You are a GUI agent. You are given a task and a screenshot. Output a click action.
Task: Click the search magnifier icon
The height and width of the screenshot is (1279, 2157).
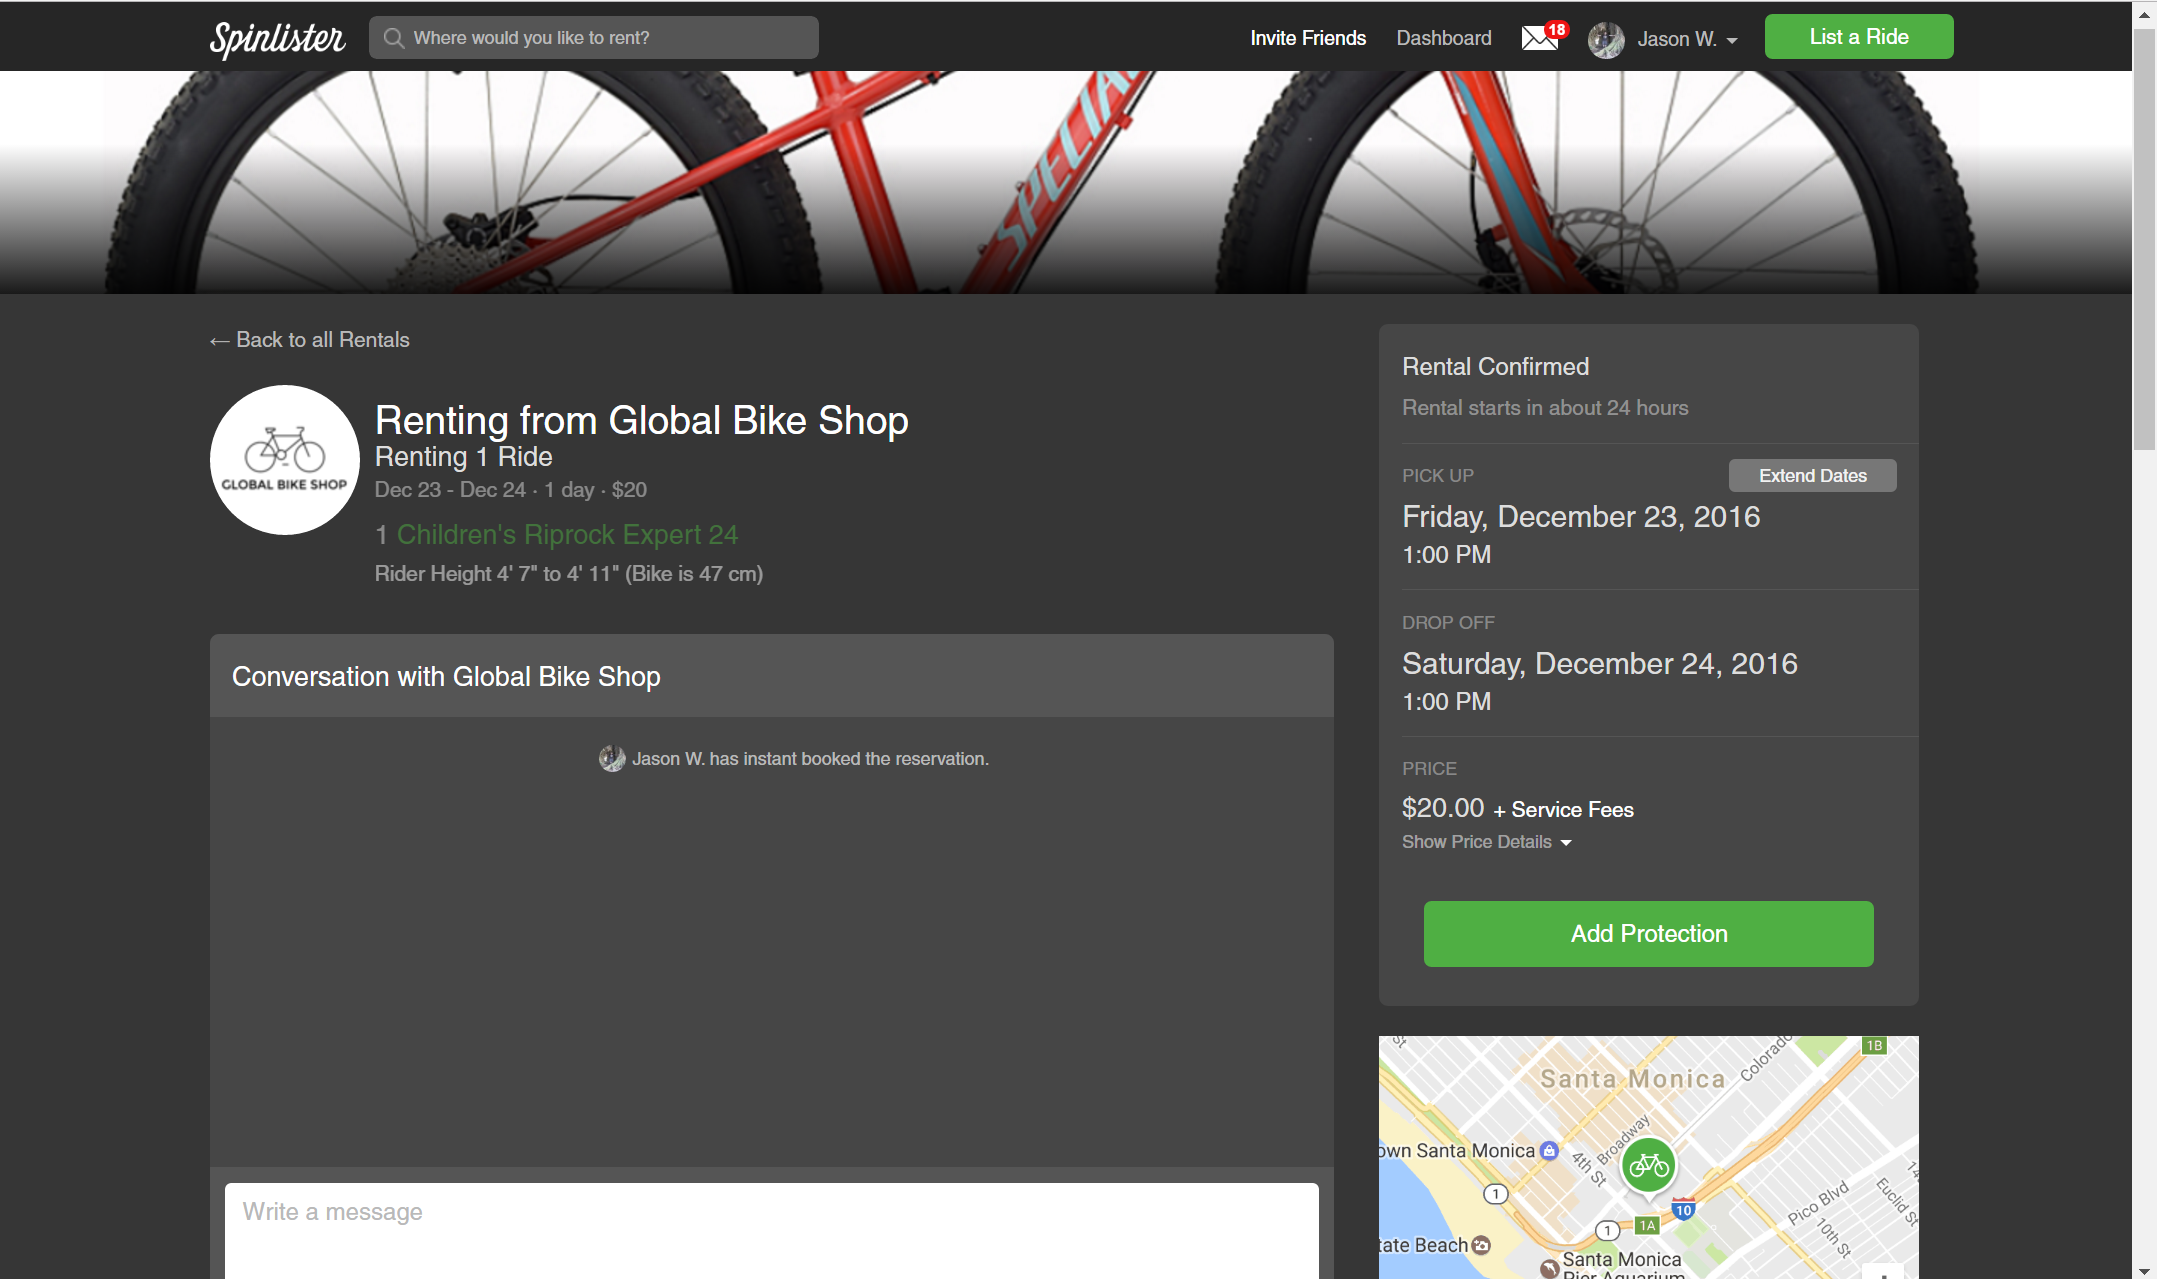click(x=394, y=38)
